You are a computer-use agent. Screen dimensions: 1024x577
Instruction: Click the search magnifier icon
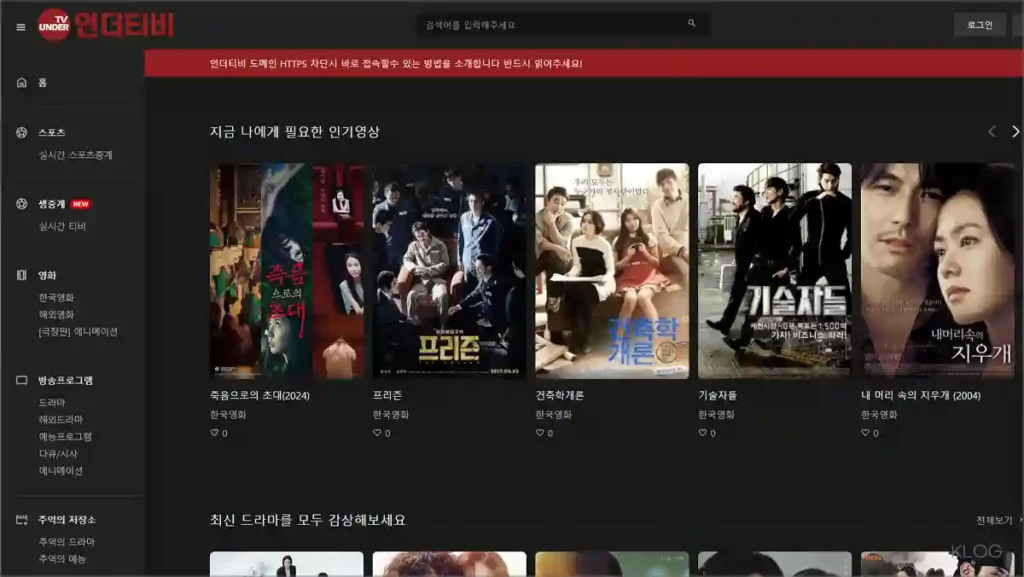point(692,23)
